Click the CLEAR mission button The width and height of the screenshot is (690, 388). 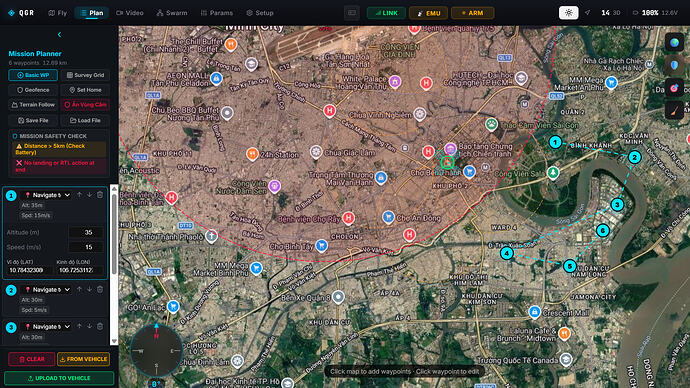click(x=32, y=359)
